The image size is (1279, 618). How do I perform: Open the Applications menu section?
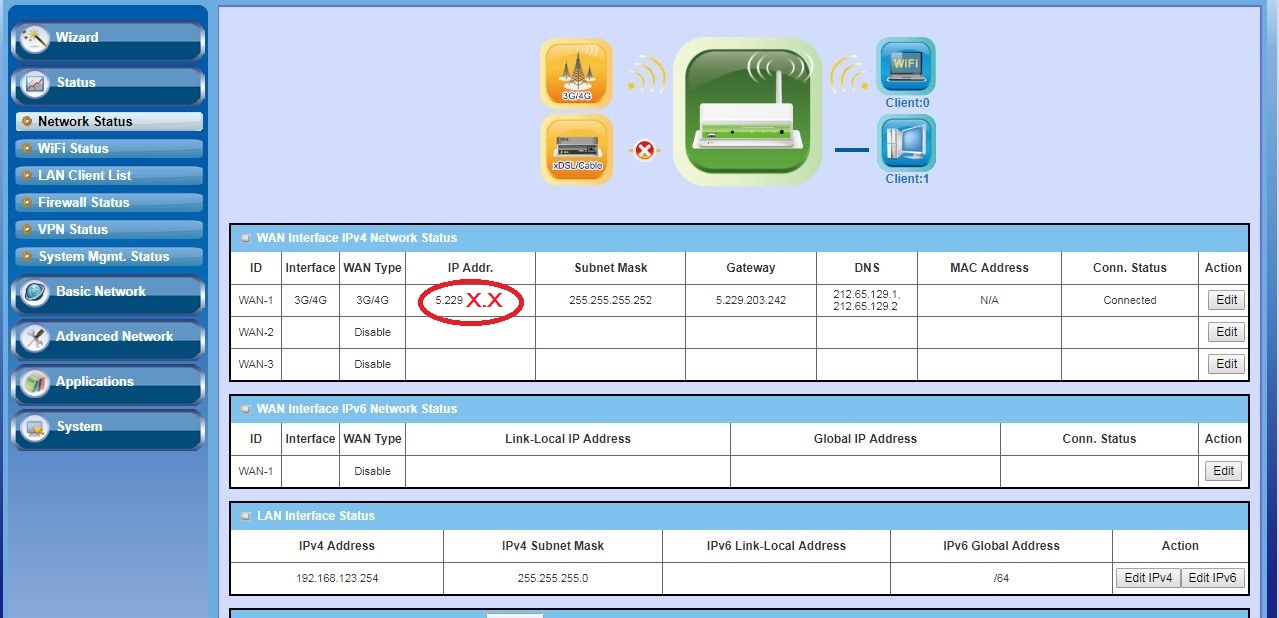pyautogui.click(x=107, y=384)
